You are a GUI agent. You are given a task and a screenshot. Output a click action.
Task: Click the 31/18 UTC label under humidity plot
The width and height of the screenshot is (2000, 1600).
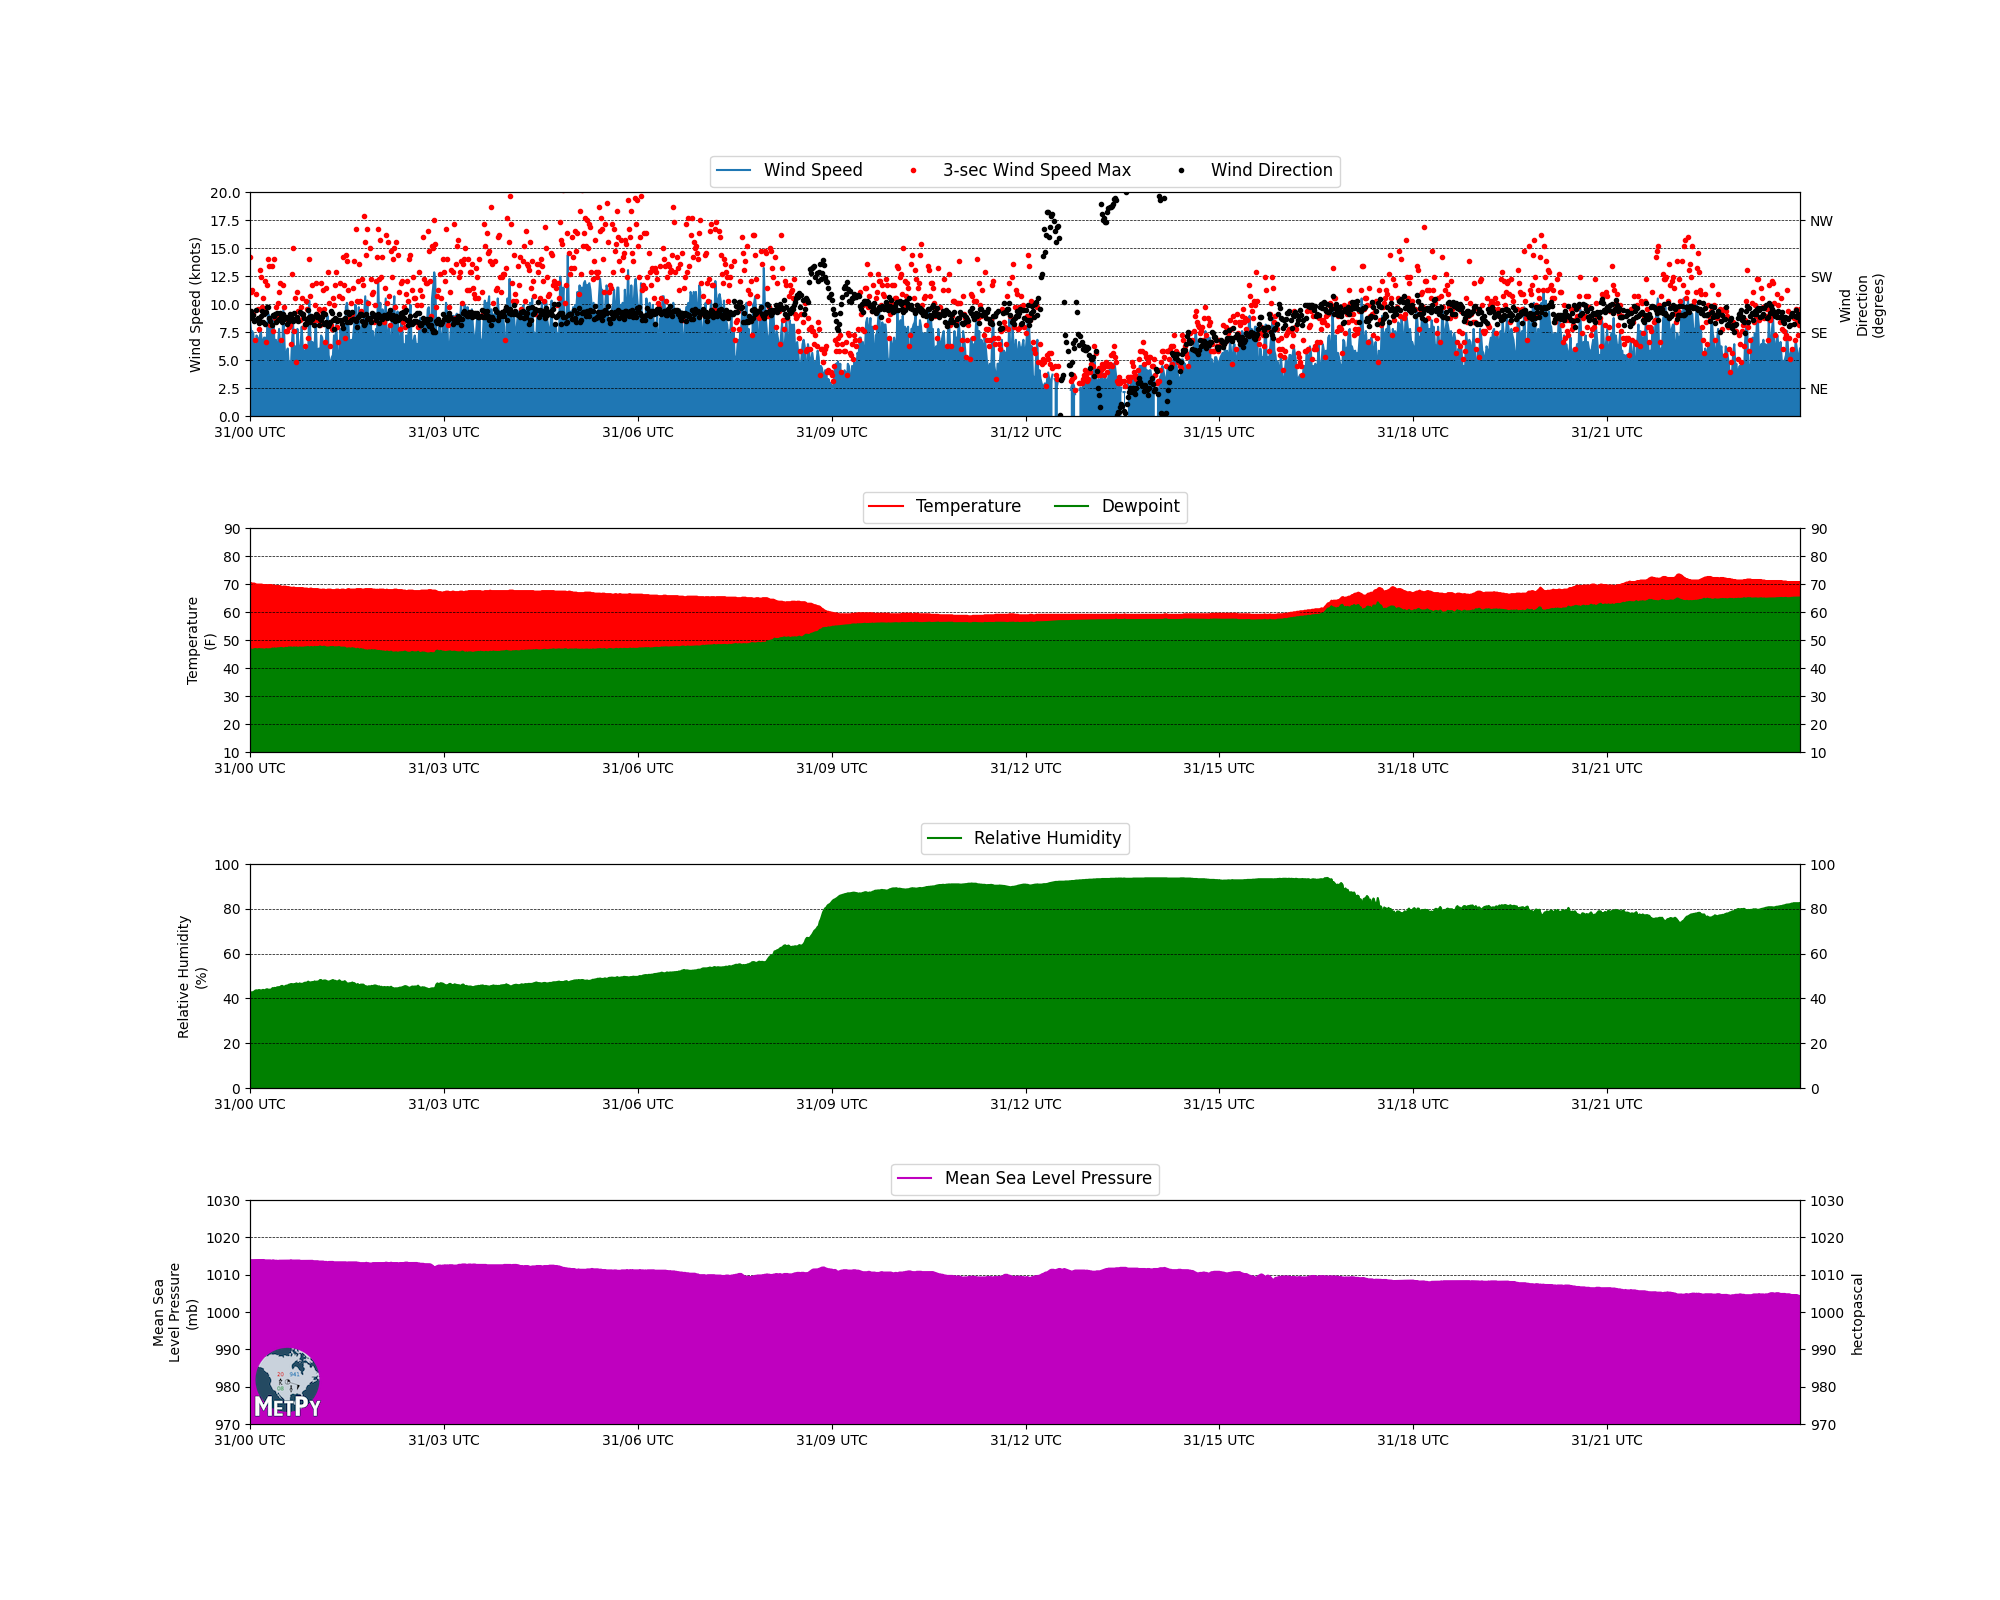coord(1412,1105)
